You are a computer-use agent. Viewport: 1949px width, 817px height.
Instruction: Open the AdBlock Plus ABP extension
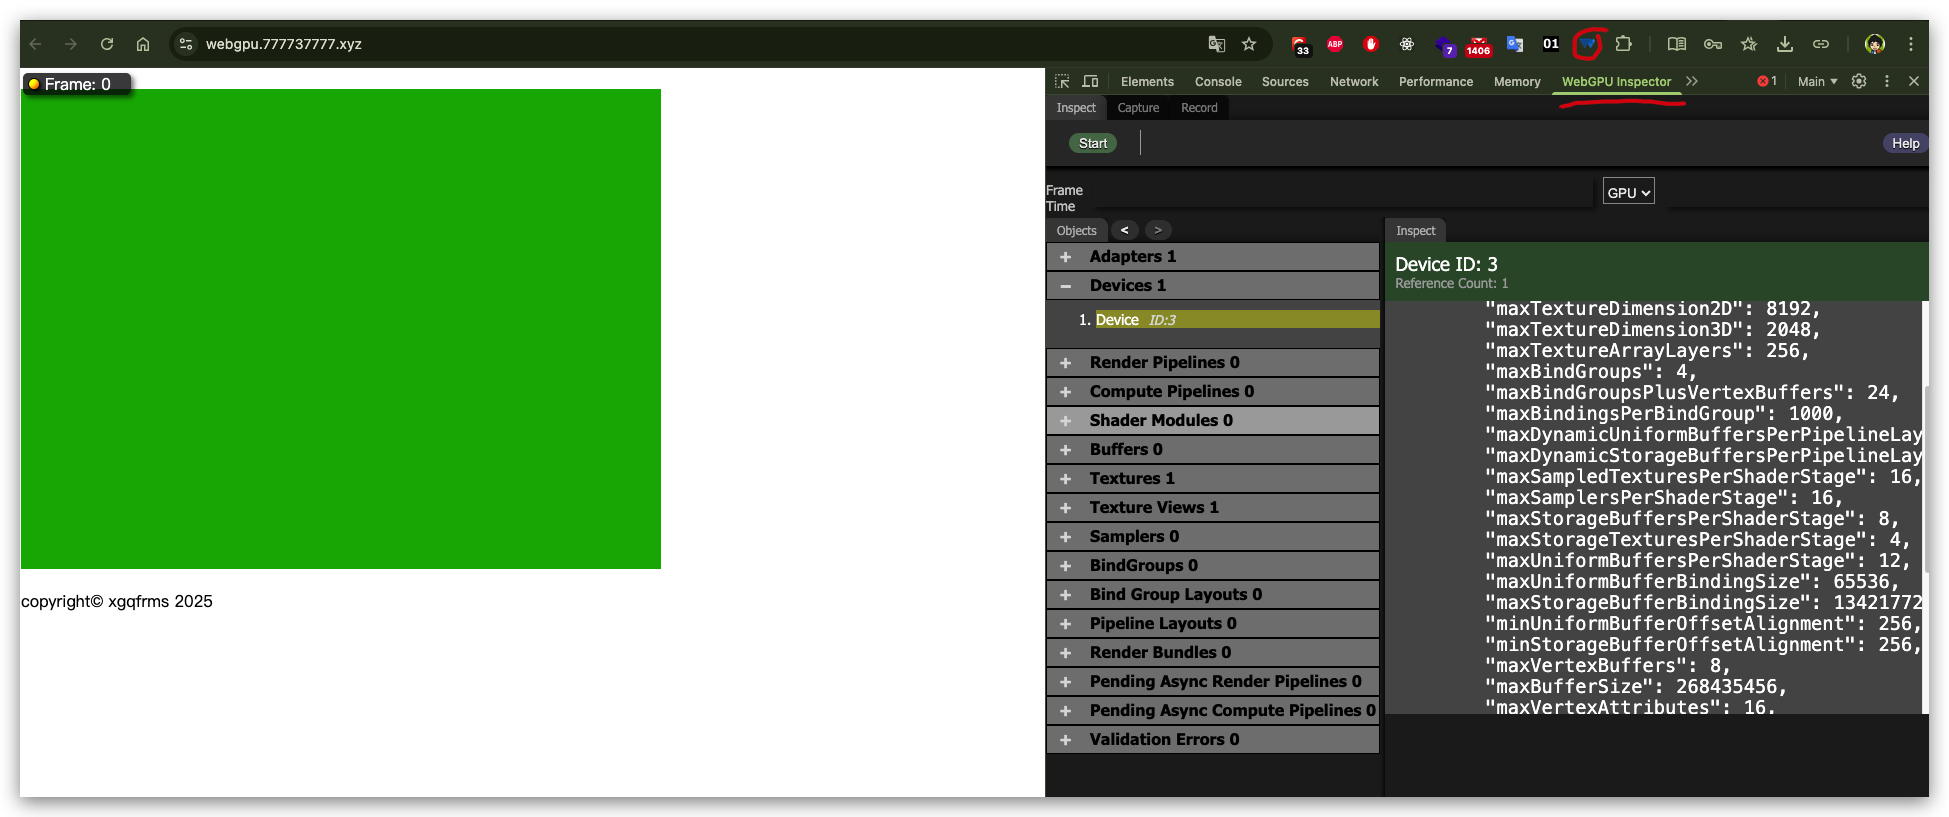[1335, 44]
